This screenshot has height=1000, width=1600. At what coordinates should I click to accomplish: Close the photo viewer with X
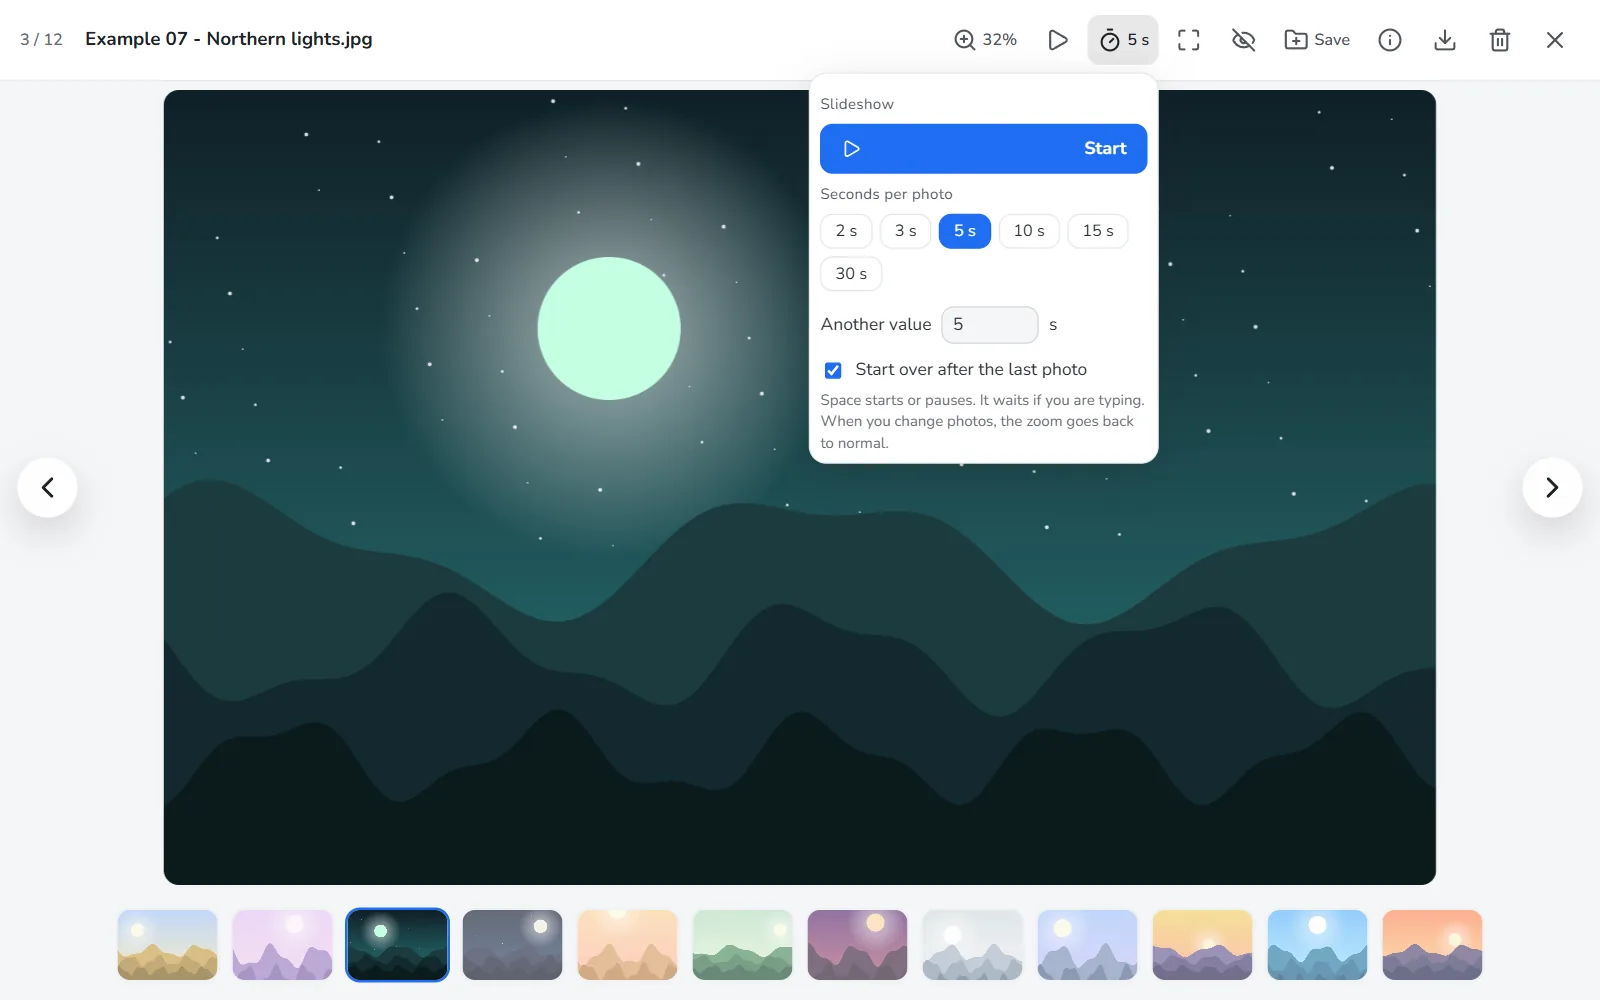(x=1555, y=40)
